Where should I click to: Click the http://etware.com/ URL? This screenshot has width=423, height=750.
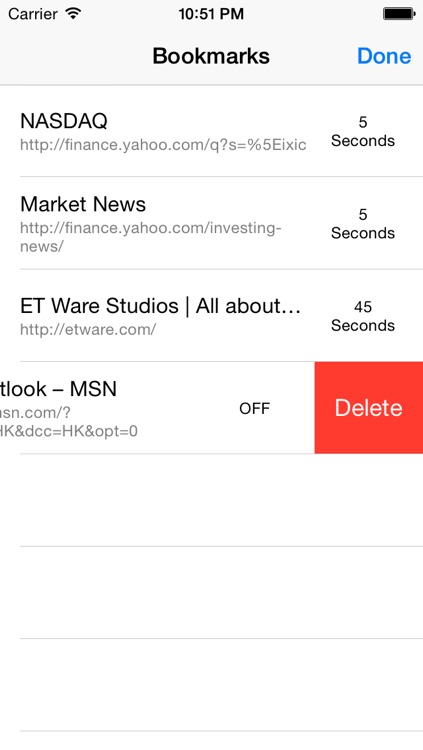[88, 330]
